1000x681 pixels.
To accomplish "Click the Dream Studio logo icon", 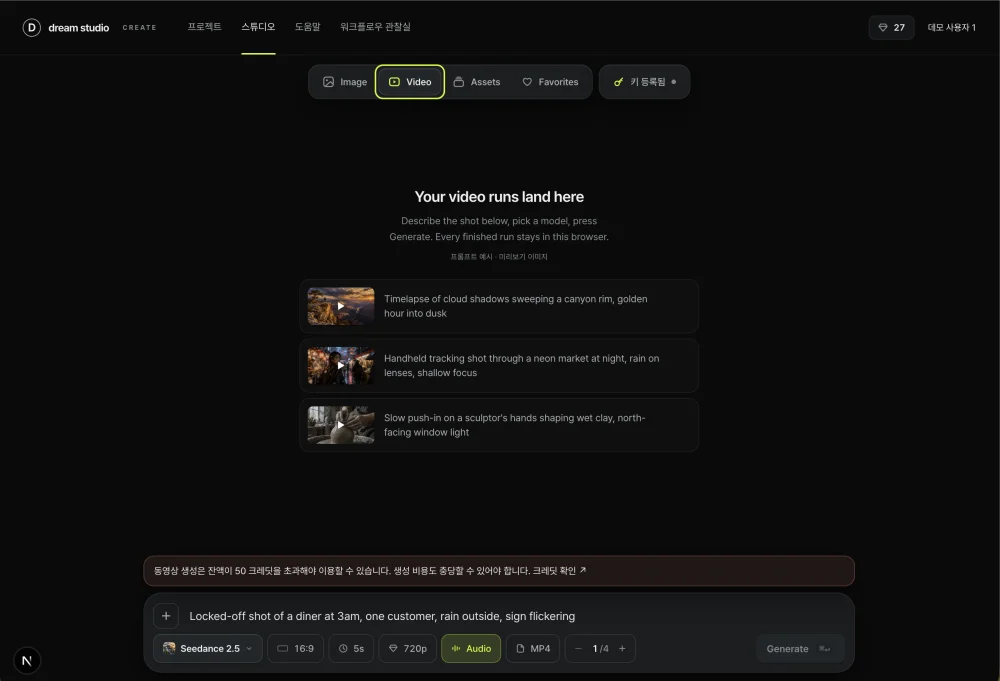I will tap(31, 27).
